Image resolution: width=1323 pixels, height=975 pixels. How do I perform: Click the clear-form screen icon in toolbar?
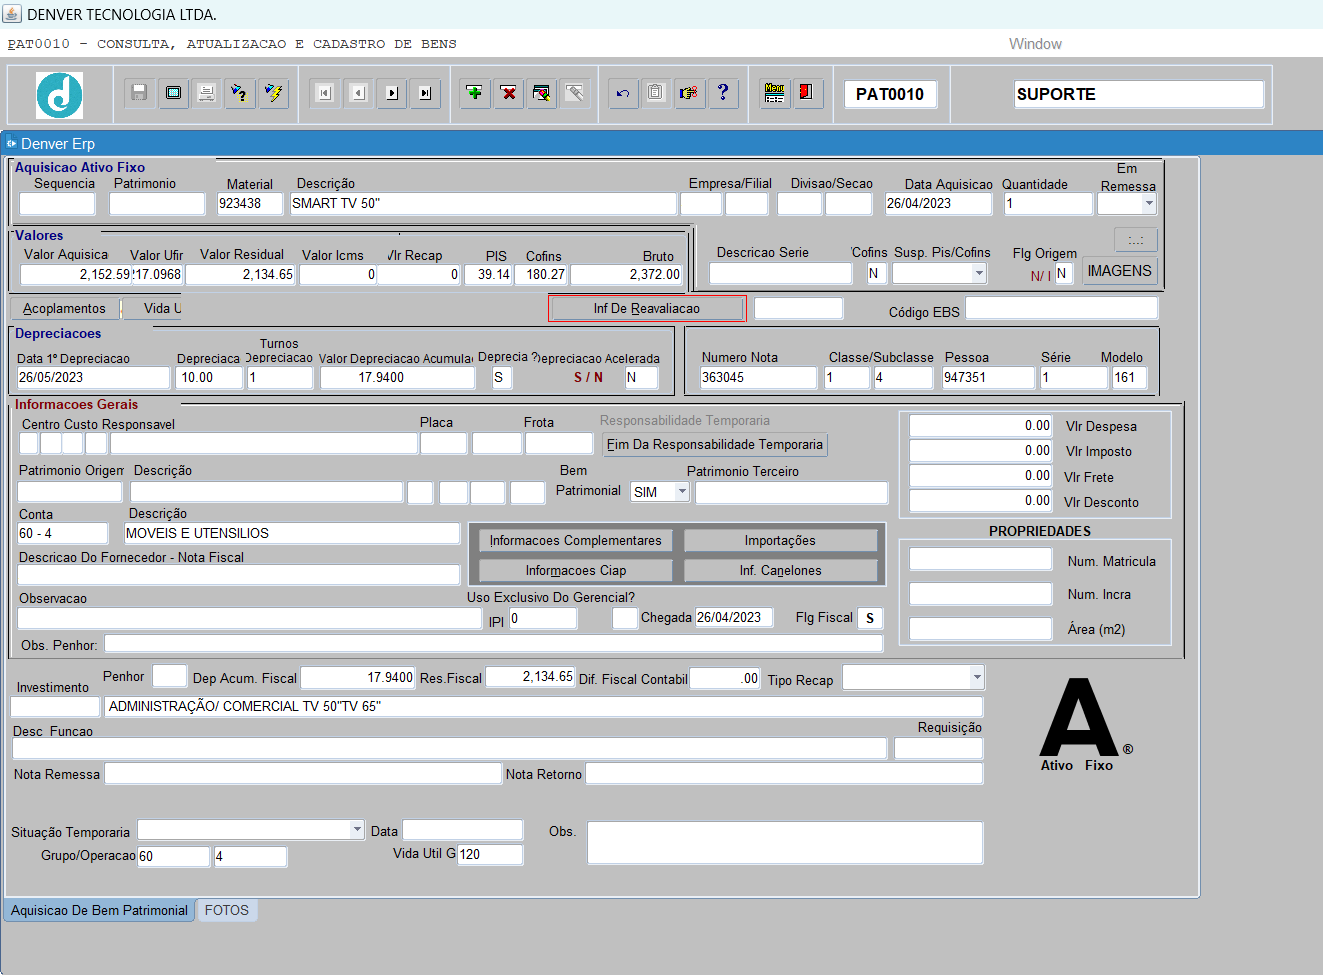click(173, 93)
